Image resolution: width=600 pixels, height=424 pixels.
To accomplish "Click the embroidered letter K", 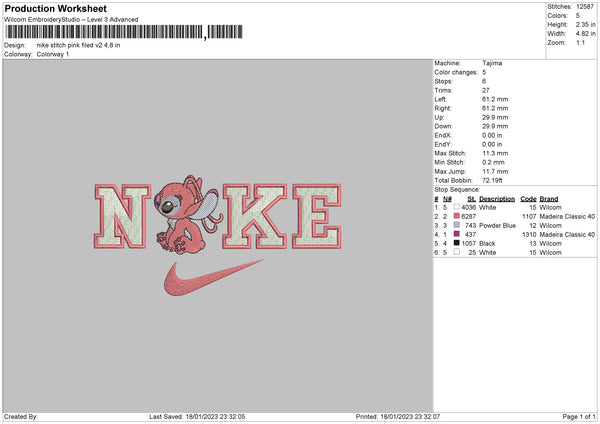I will tap(255, 217).
